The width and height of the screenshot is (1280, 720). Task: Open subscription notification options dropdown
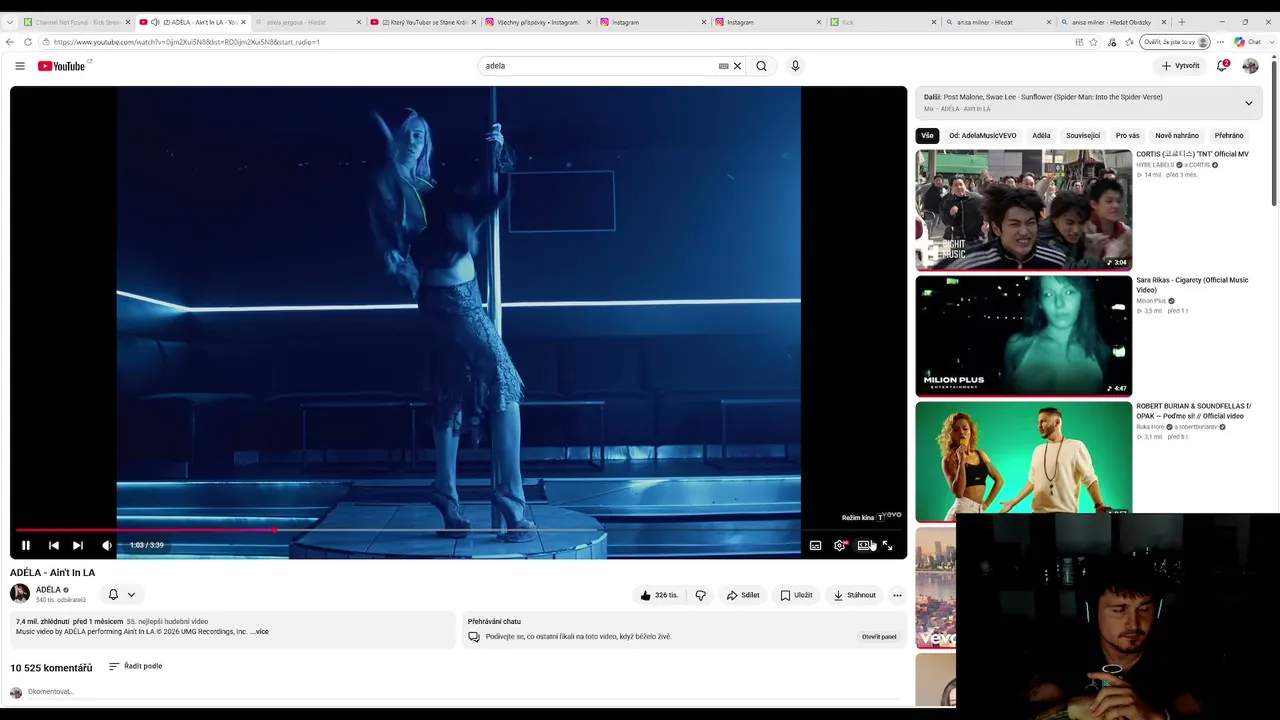point(121,594)
